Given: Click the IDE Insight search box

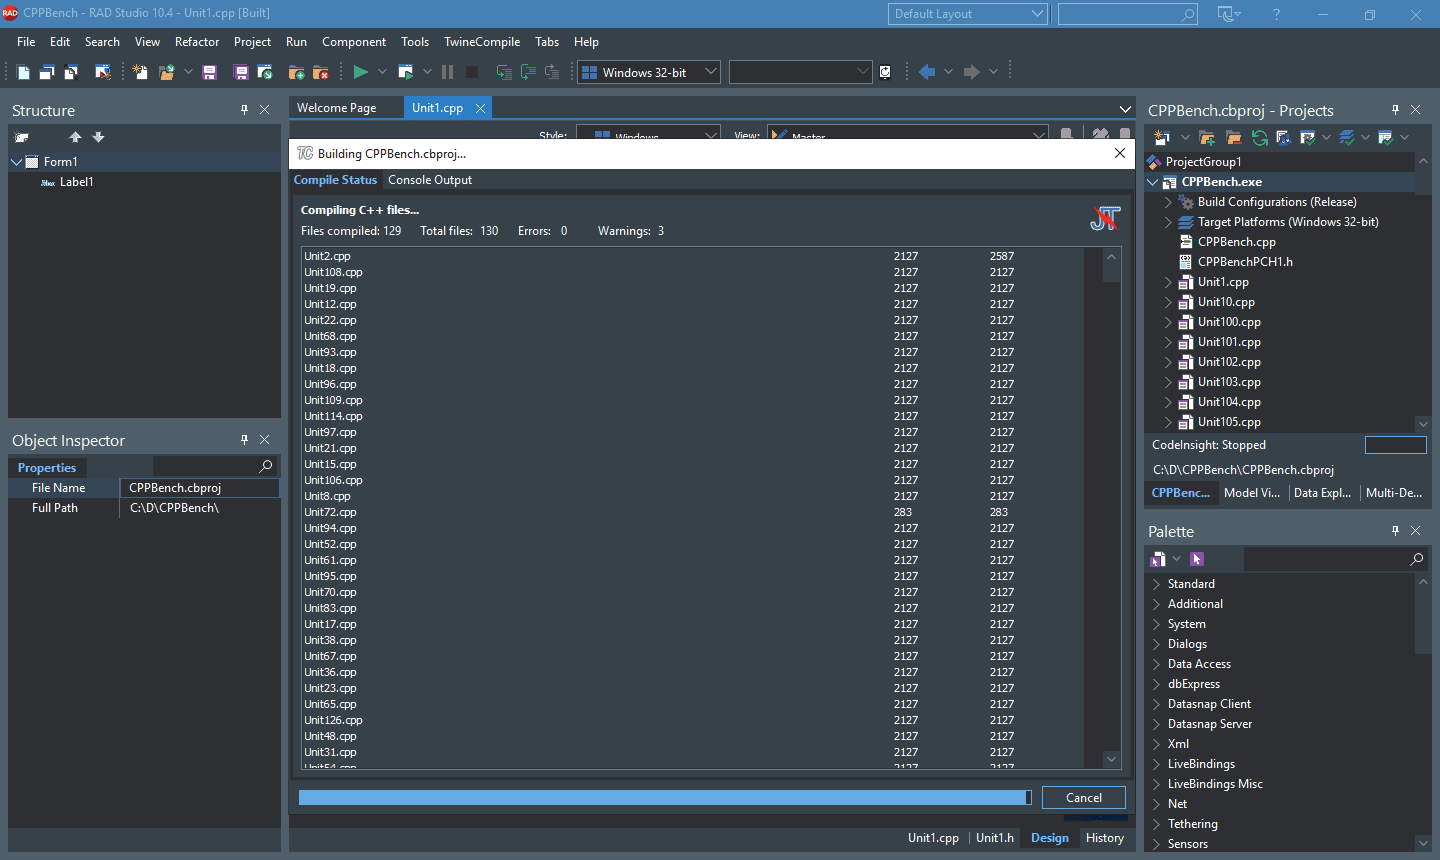Looking at the screenshot, I should coord(1128,14).
